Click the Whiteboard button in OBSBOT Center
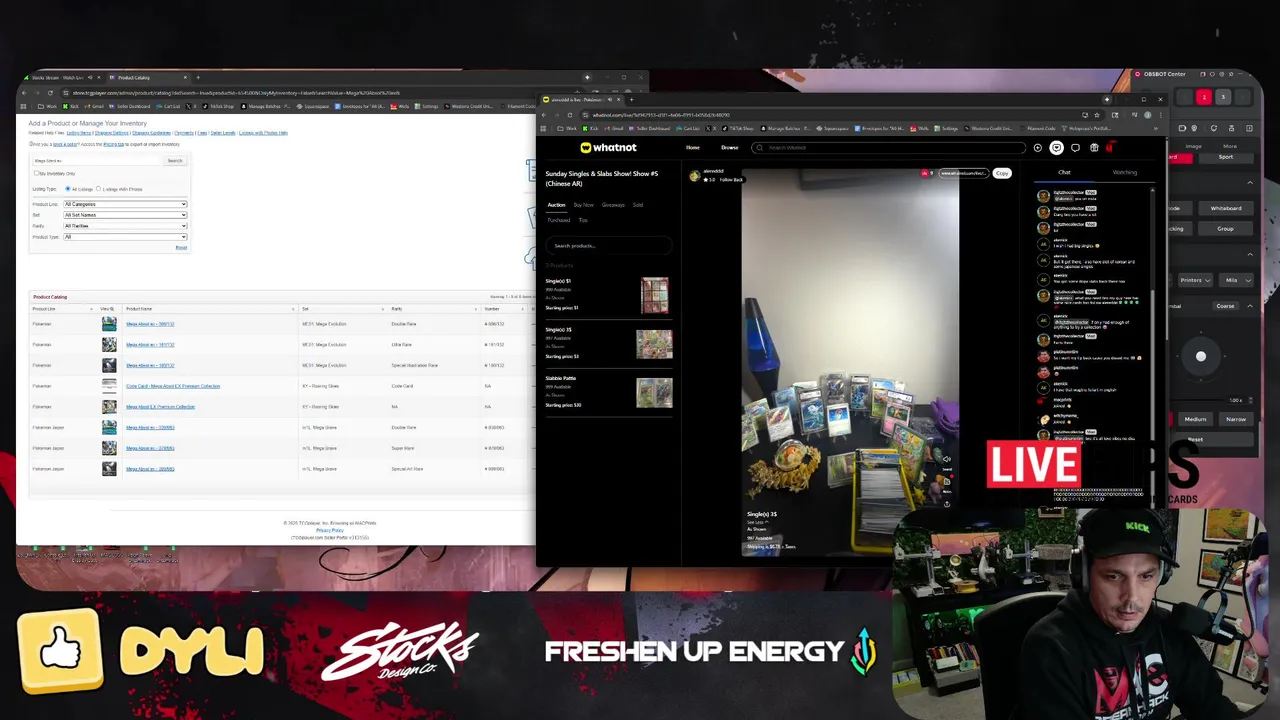This screenshot has height=720, width=1280. [x=1225, y=208]
